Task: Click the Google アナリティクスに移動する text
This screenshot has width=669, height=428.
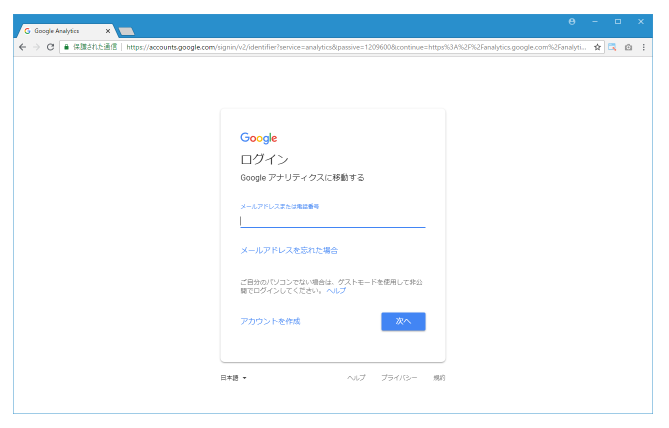Action: pyautogui.click(x=302, y=178)
